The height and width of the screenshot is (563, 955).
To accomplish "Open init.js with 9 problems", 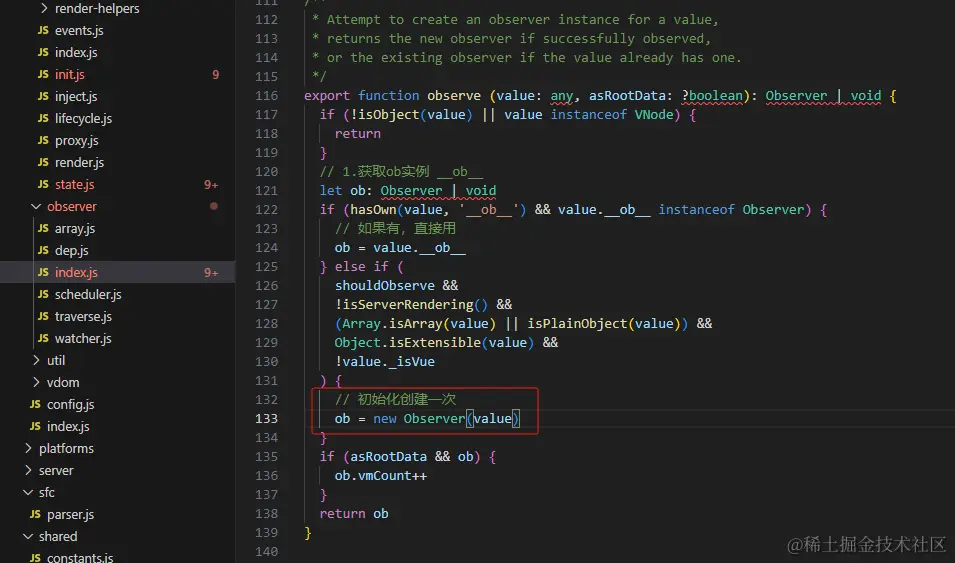I will pos(69,74).
